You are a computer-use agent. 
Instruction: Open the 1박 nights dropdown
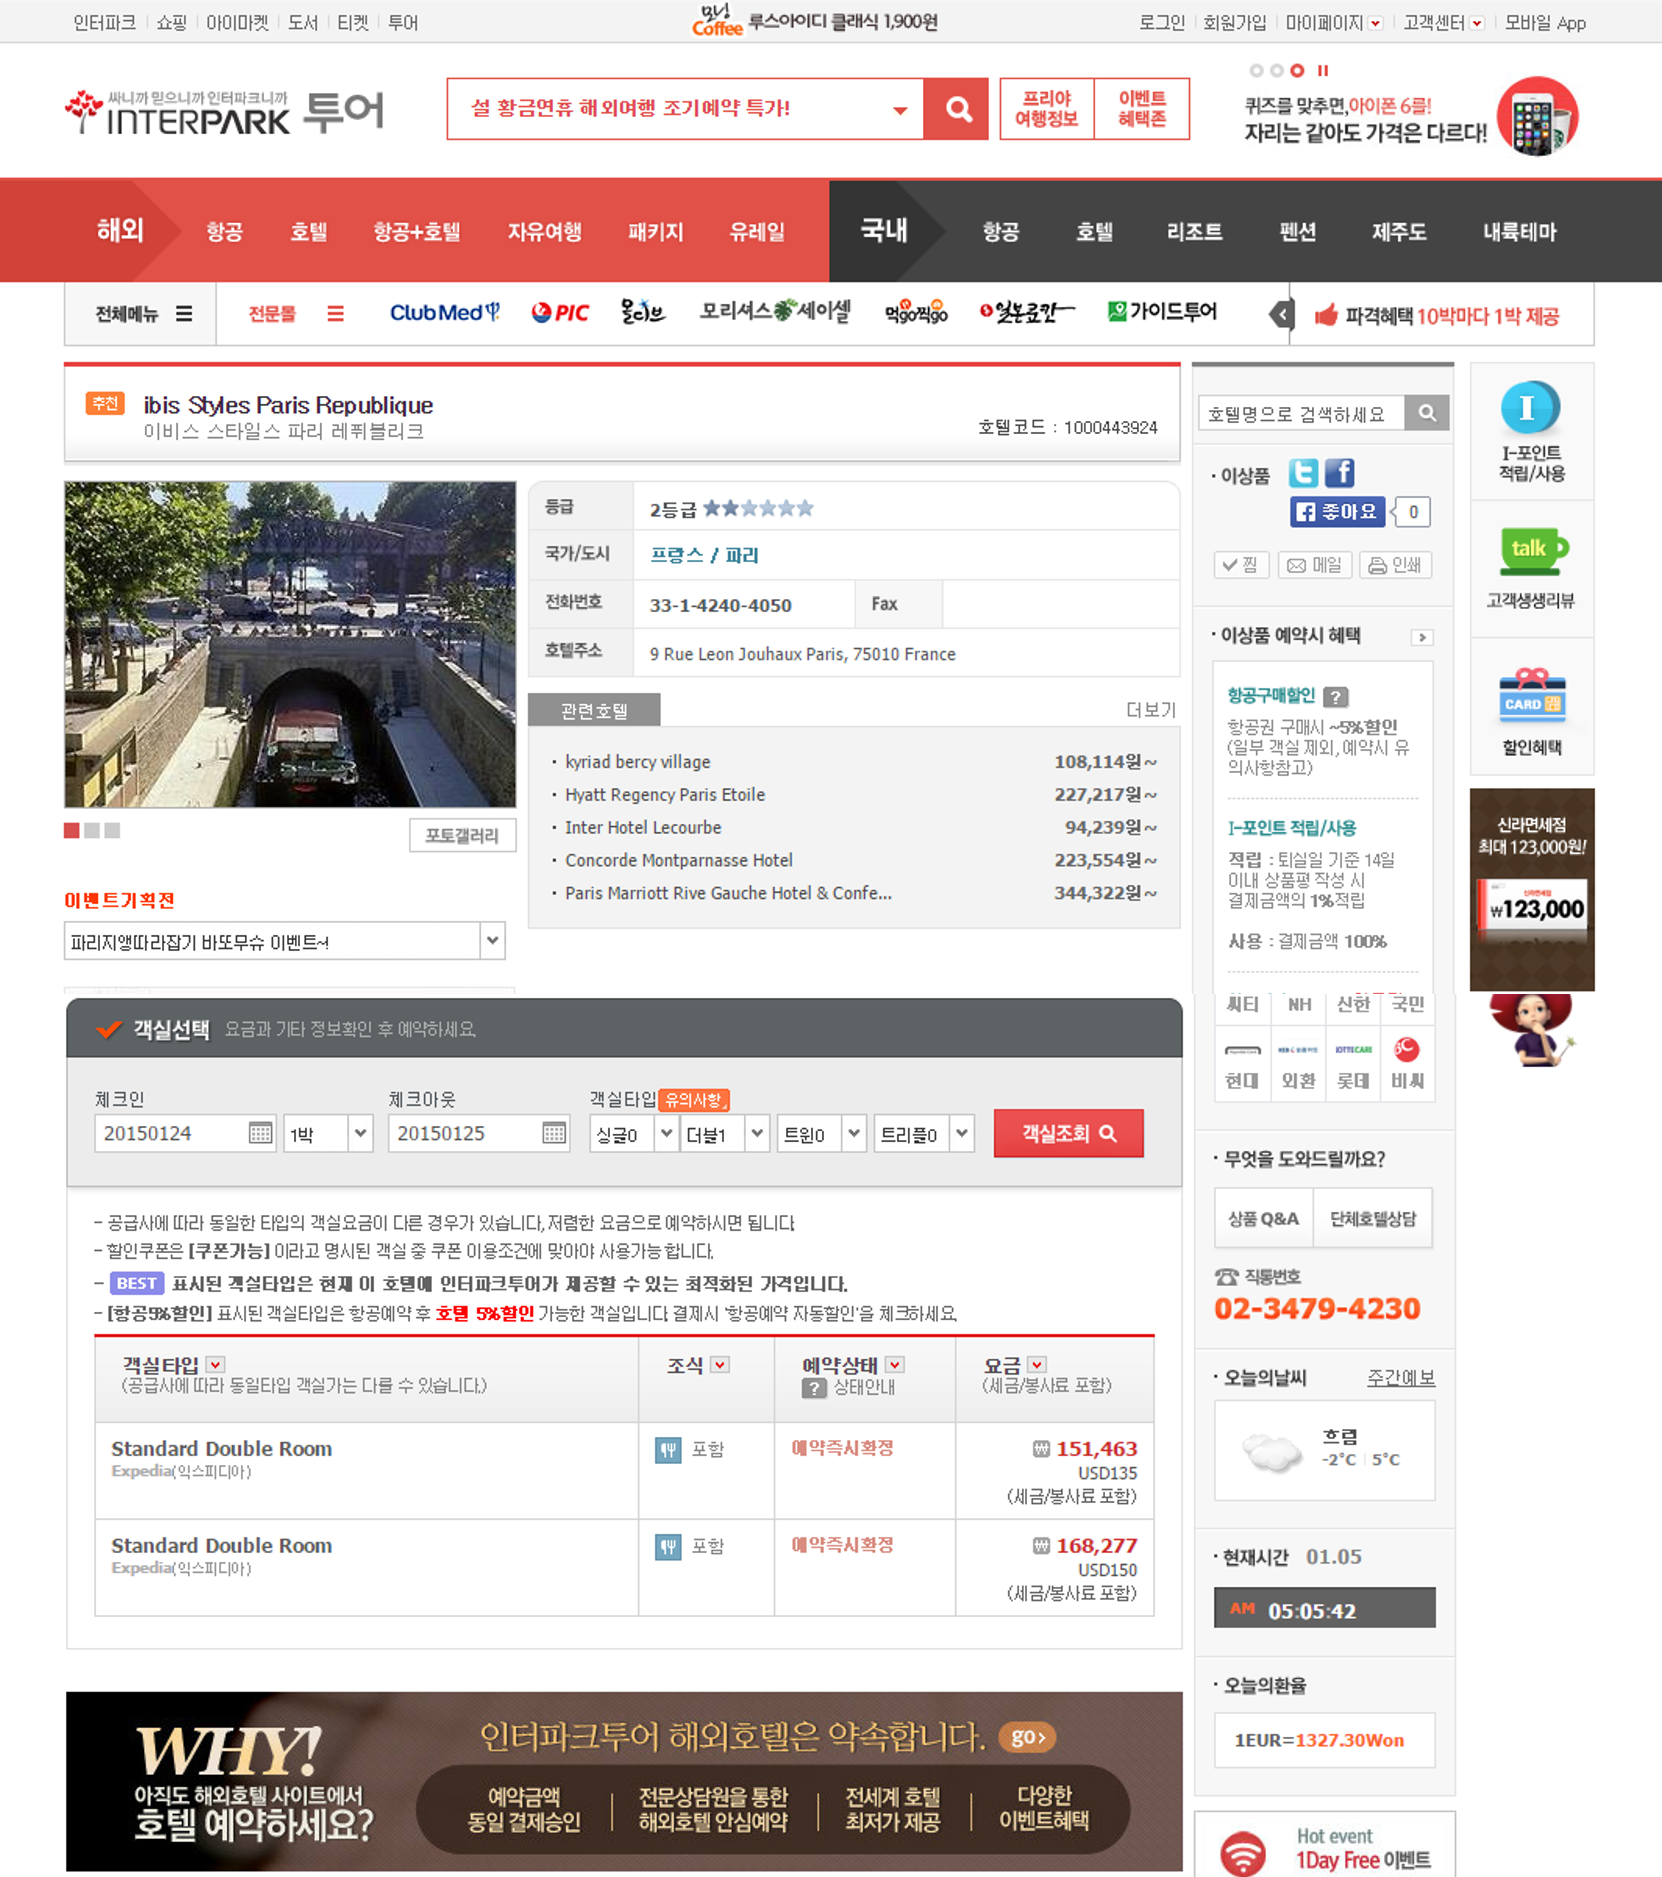pyautogui.click(x=361, y=1133)
